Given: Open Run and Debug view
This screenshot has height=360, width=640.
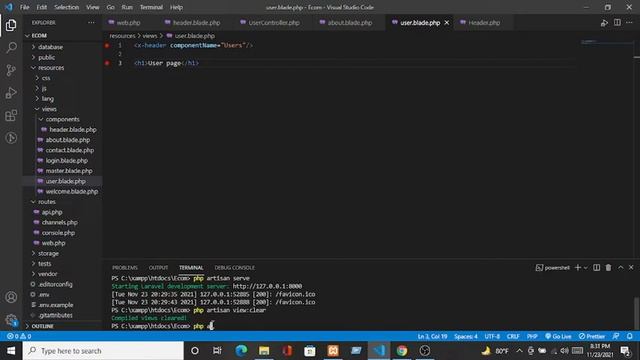Looking at the screenshot, I should tap(11, 93).
